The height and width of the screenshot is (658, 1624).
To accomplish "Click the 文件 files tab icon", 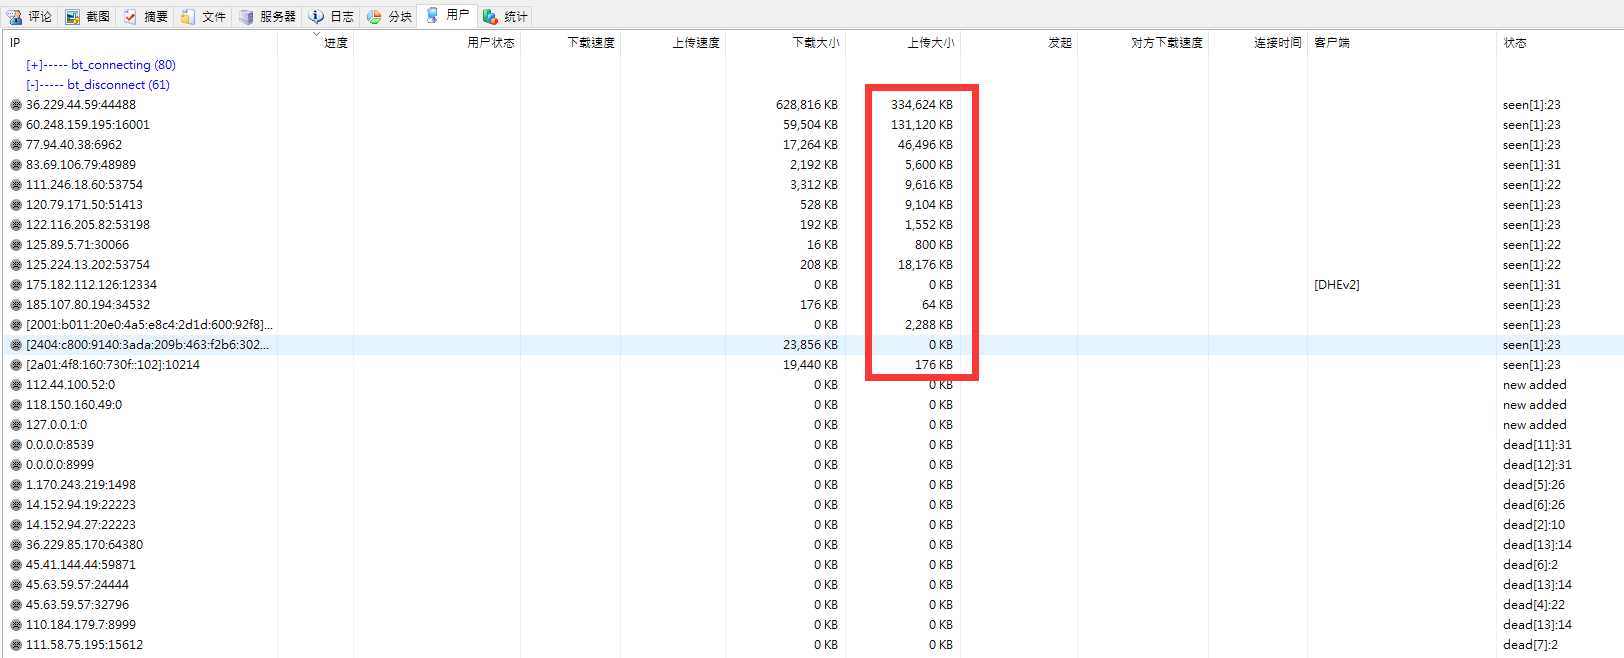I will [x=188, y=16].
